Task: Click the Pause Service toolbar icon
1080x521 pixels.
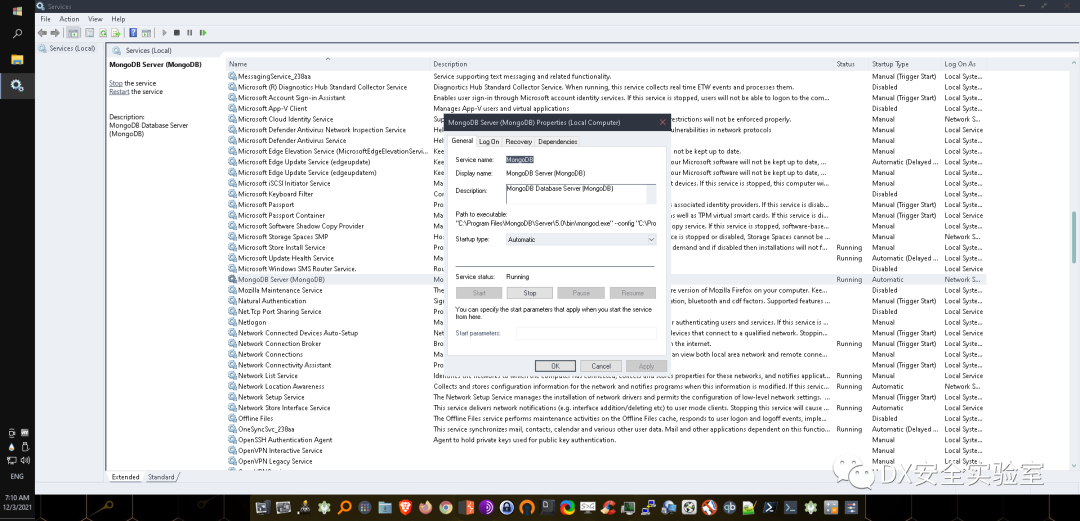Action: point(190,32)
